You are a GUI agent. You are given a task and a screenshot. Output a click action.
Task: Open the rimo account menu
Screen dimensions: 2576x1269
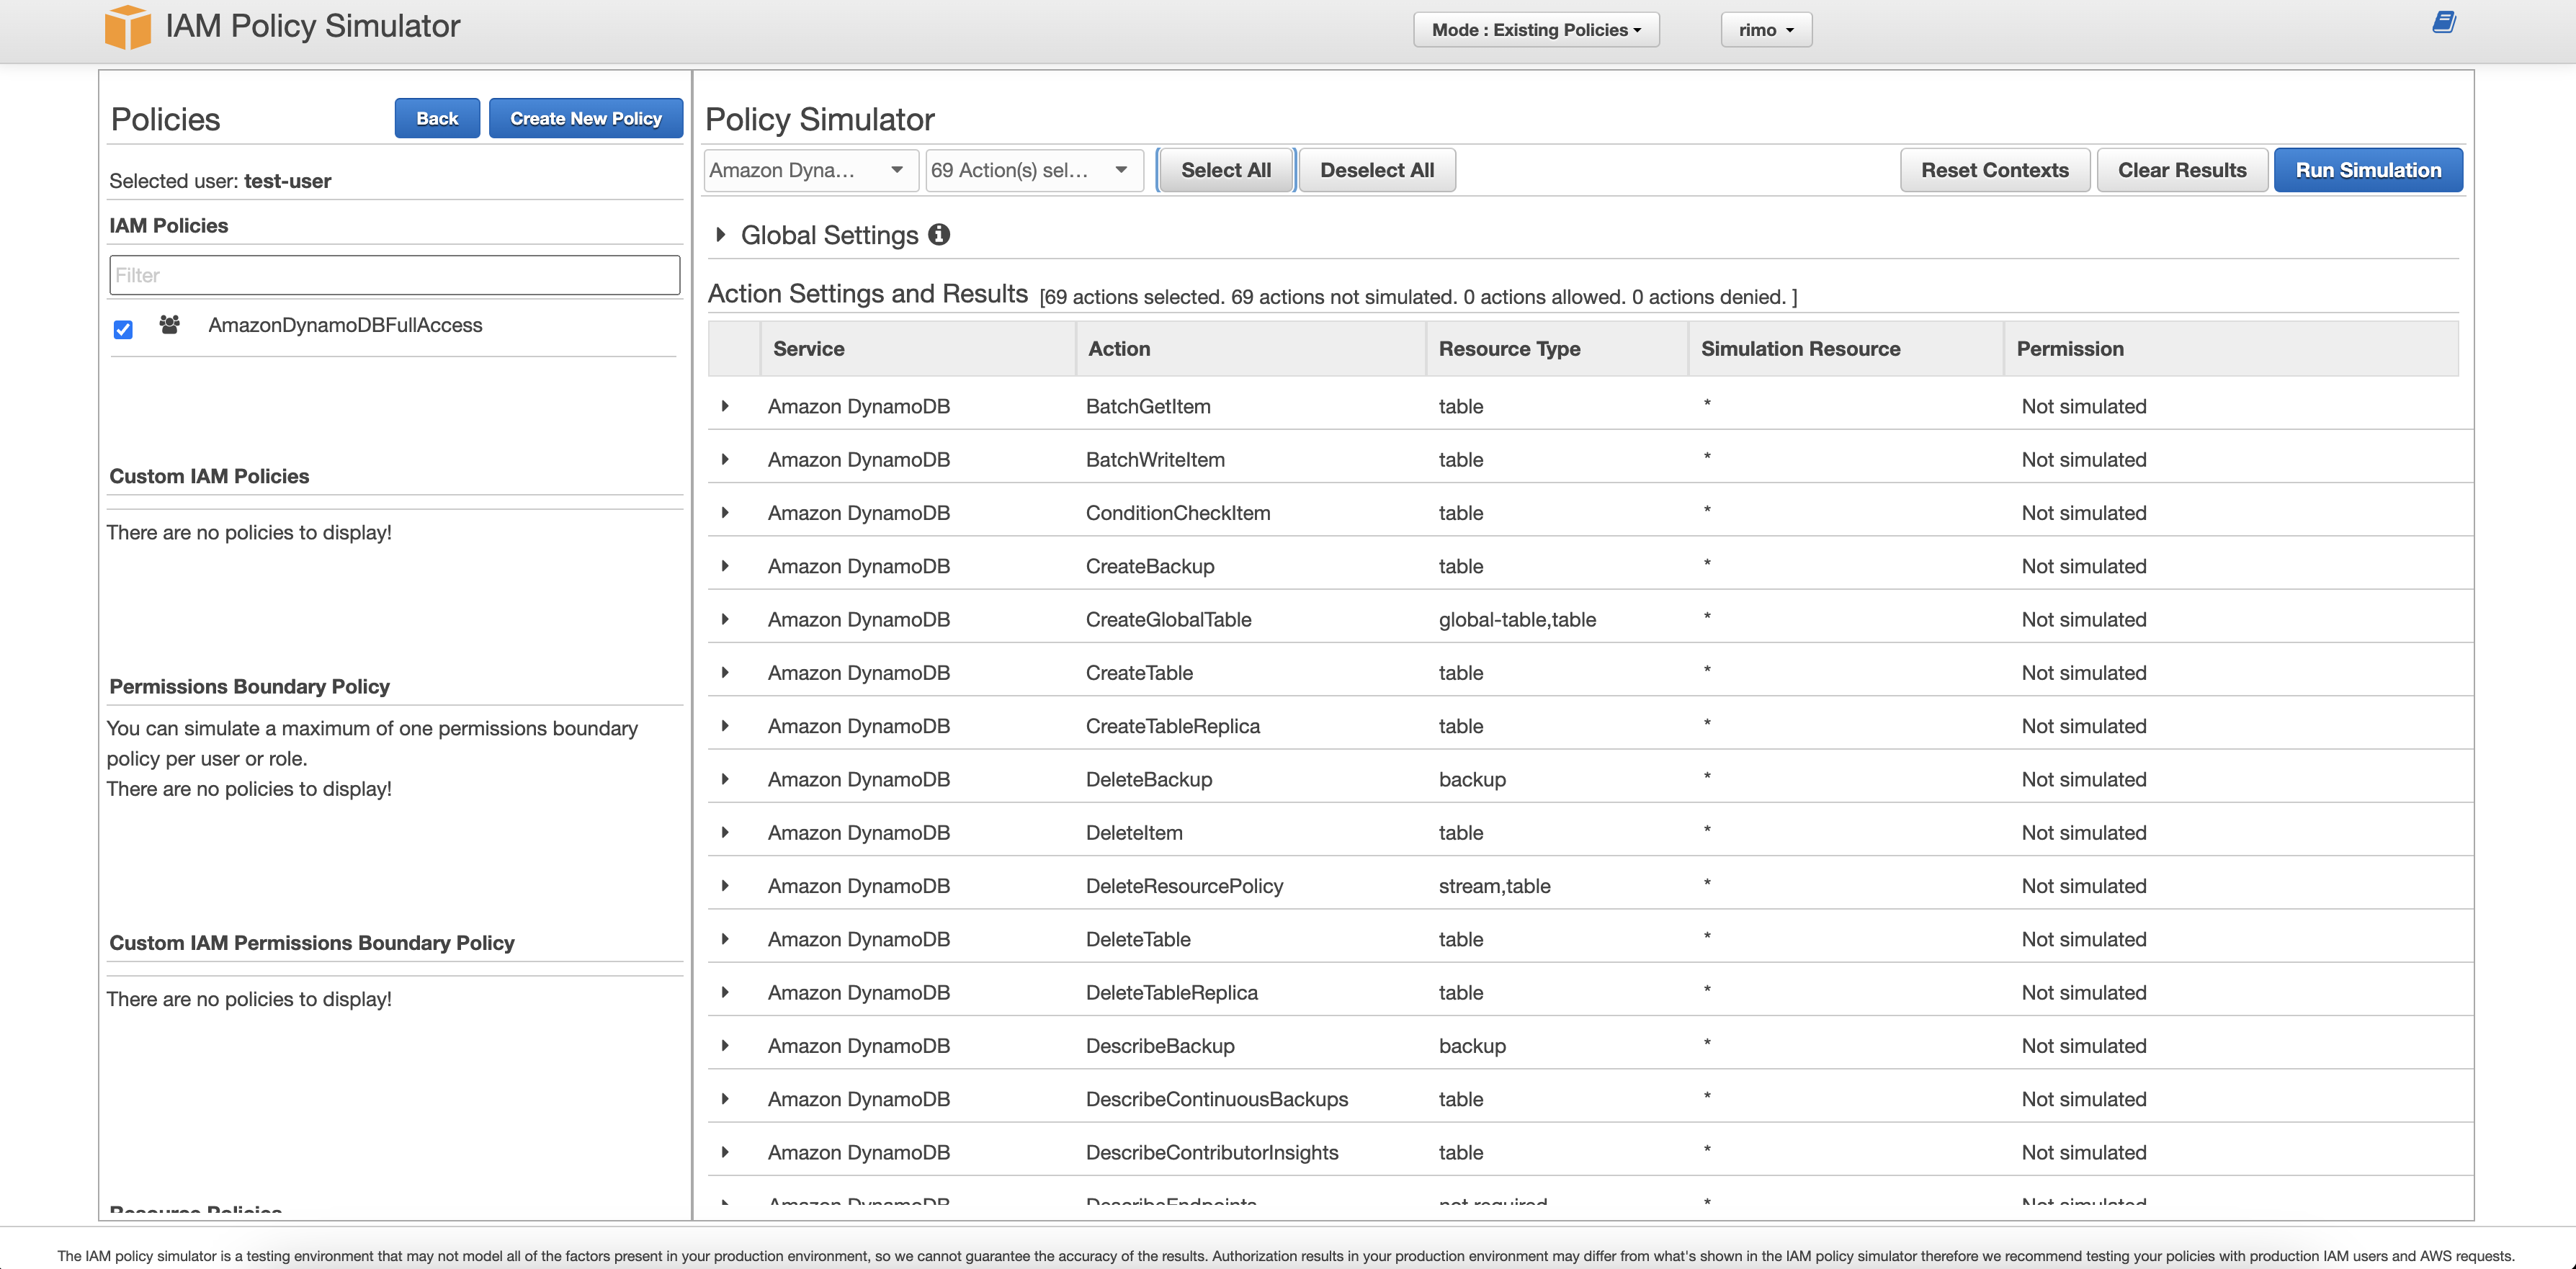pos(1765,30)
